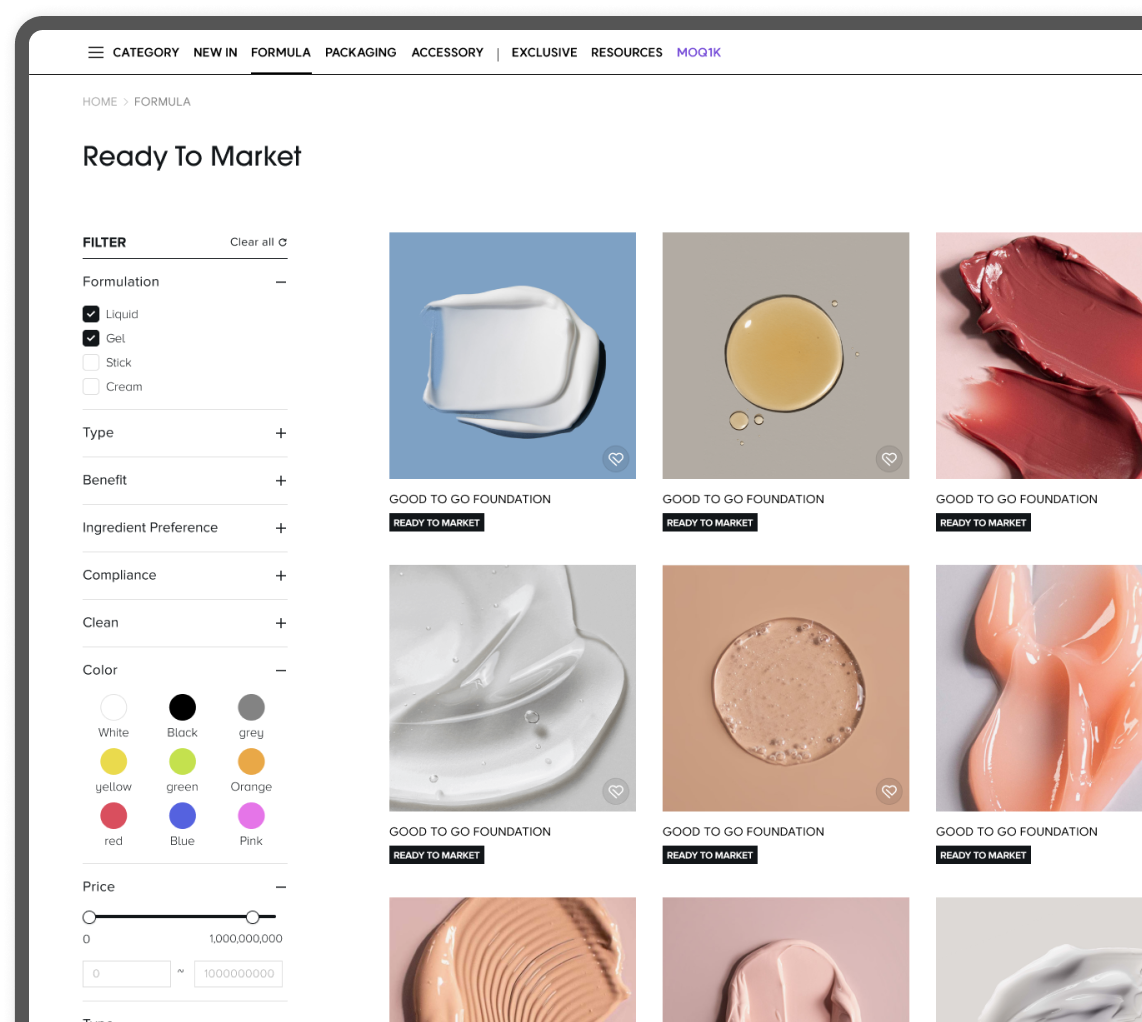Screen dimensions: 1142x1022
Task: Select the Black color swatch
Action: click(x=182, y=707)
